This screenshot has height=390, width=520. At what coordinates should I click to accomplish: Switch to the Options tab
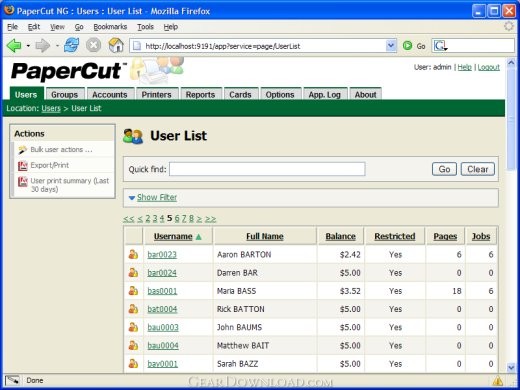tap(280, 94)
